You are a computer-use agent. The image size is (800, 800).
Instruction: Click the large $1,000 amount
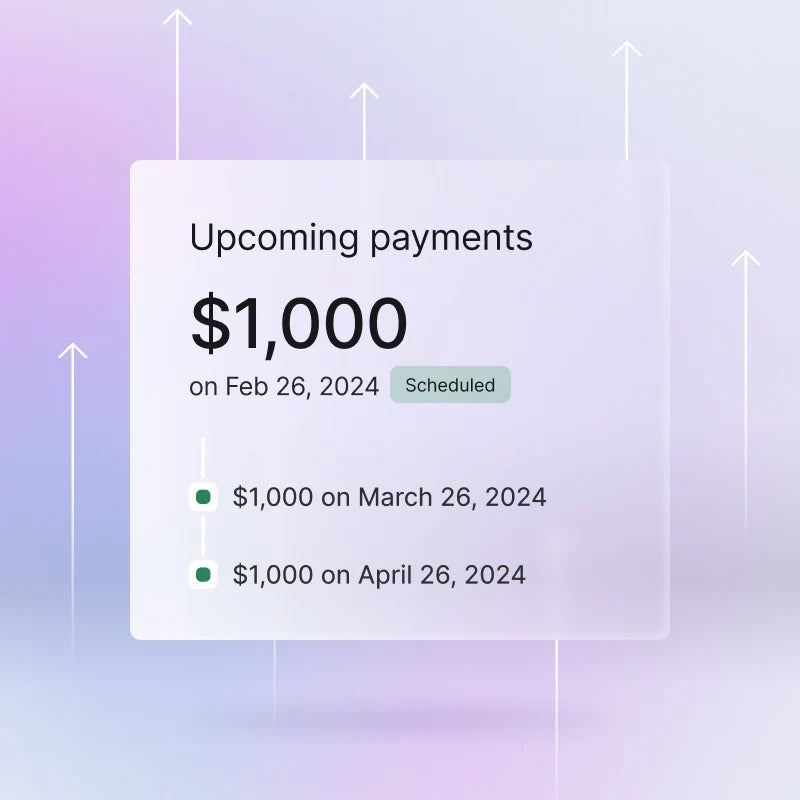[299, 323]
